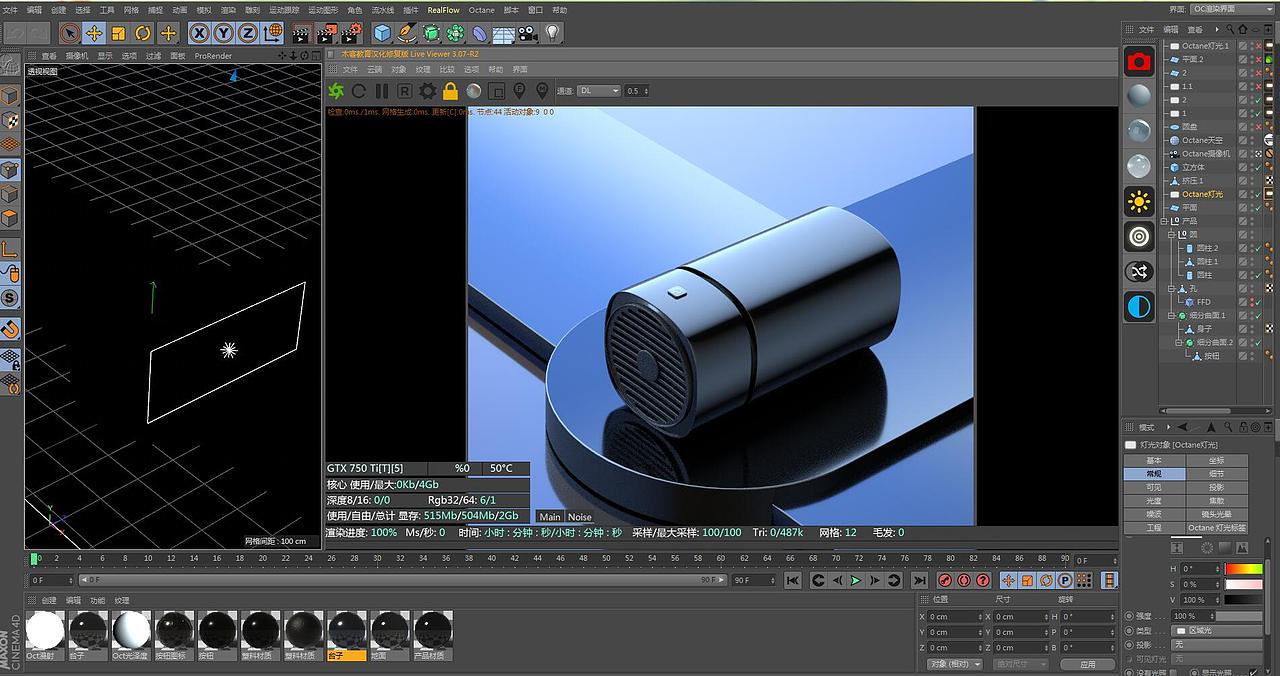This screenshot has height=676, width=1280.
Task: Click the half-blue contrast circle icon
Action: pyautogui.click(x=1138, y=307)
